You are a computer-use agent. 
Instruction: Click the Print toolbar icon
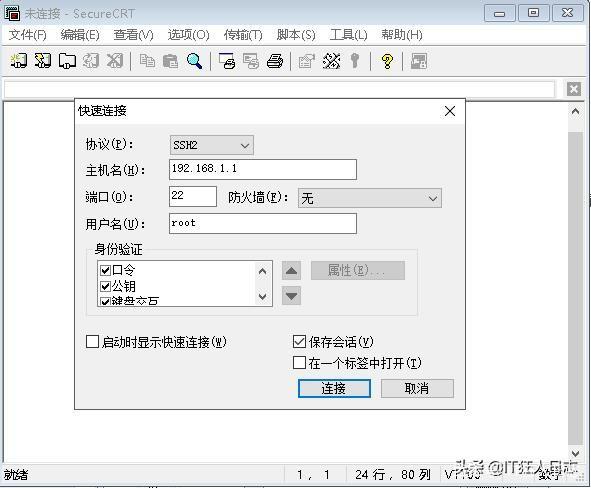click(x=275, y=61)
